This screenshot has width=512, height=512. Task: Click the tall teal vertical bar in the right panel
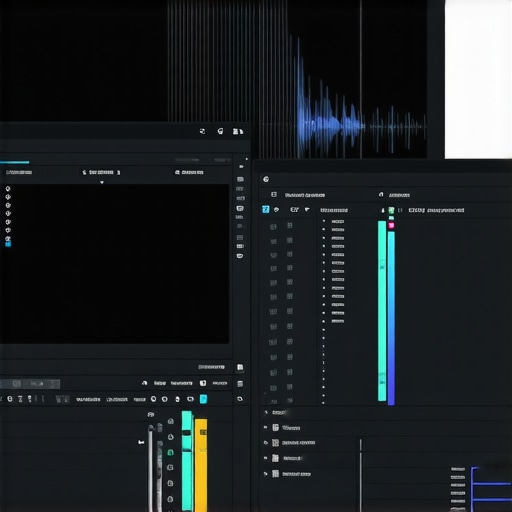click(x=382, y=311)
